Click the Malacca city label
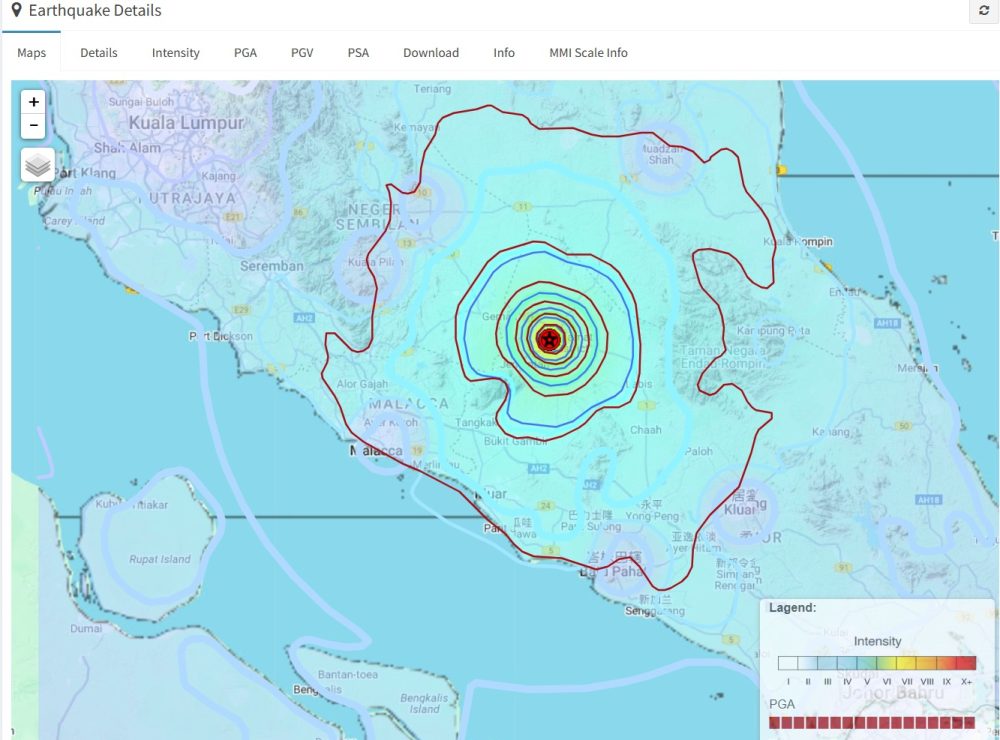Screen dimensions: 1000x740 [376, 451]
